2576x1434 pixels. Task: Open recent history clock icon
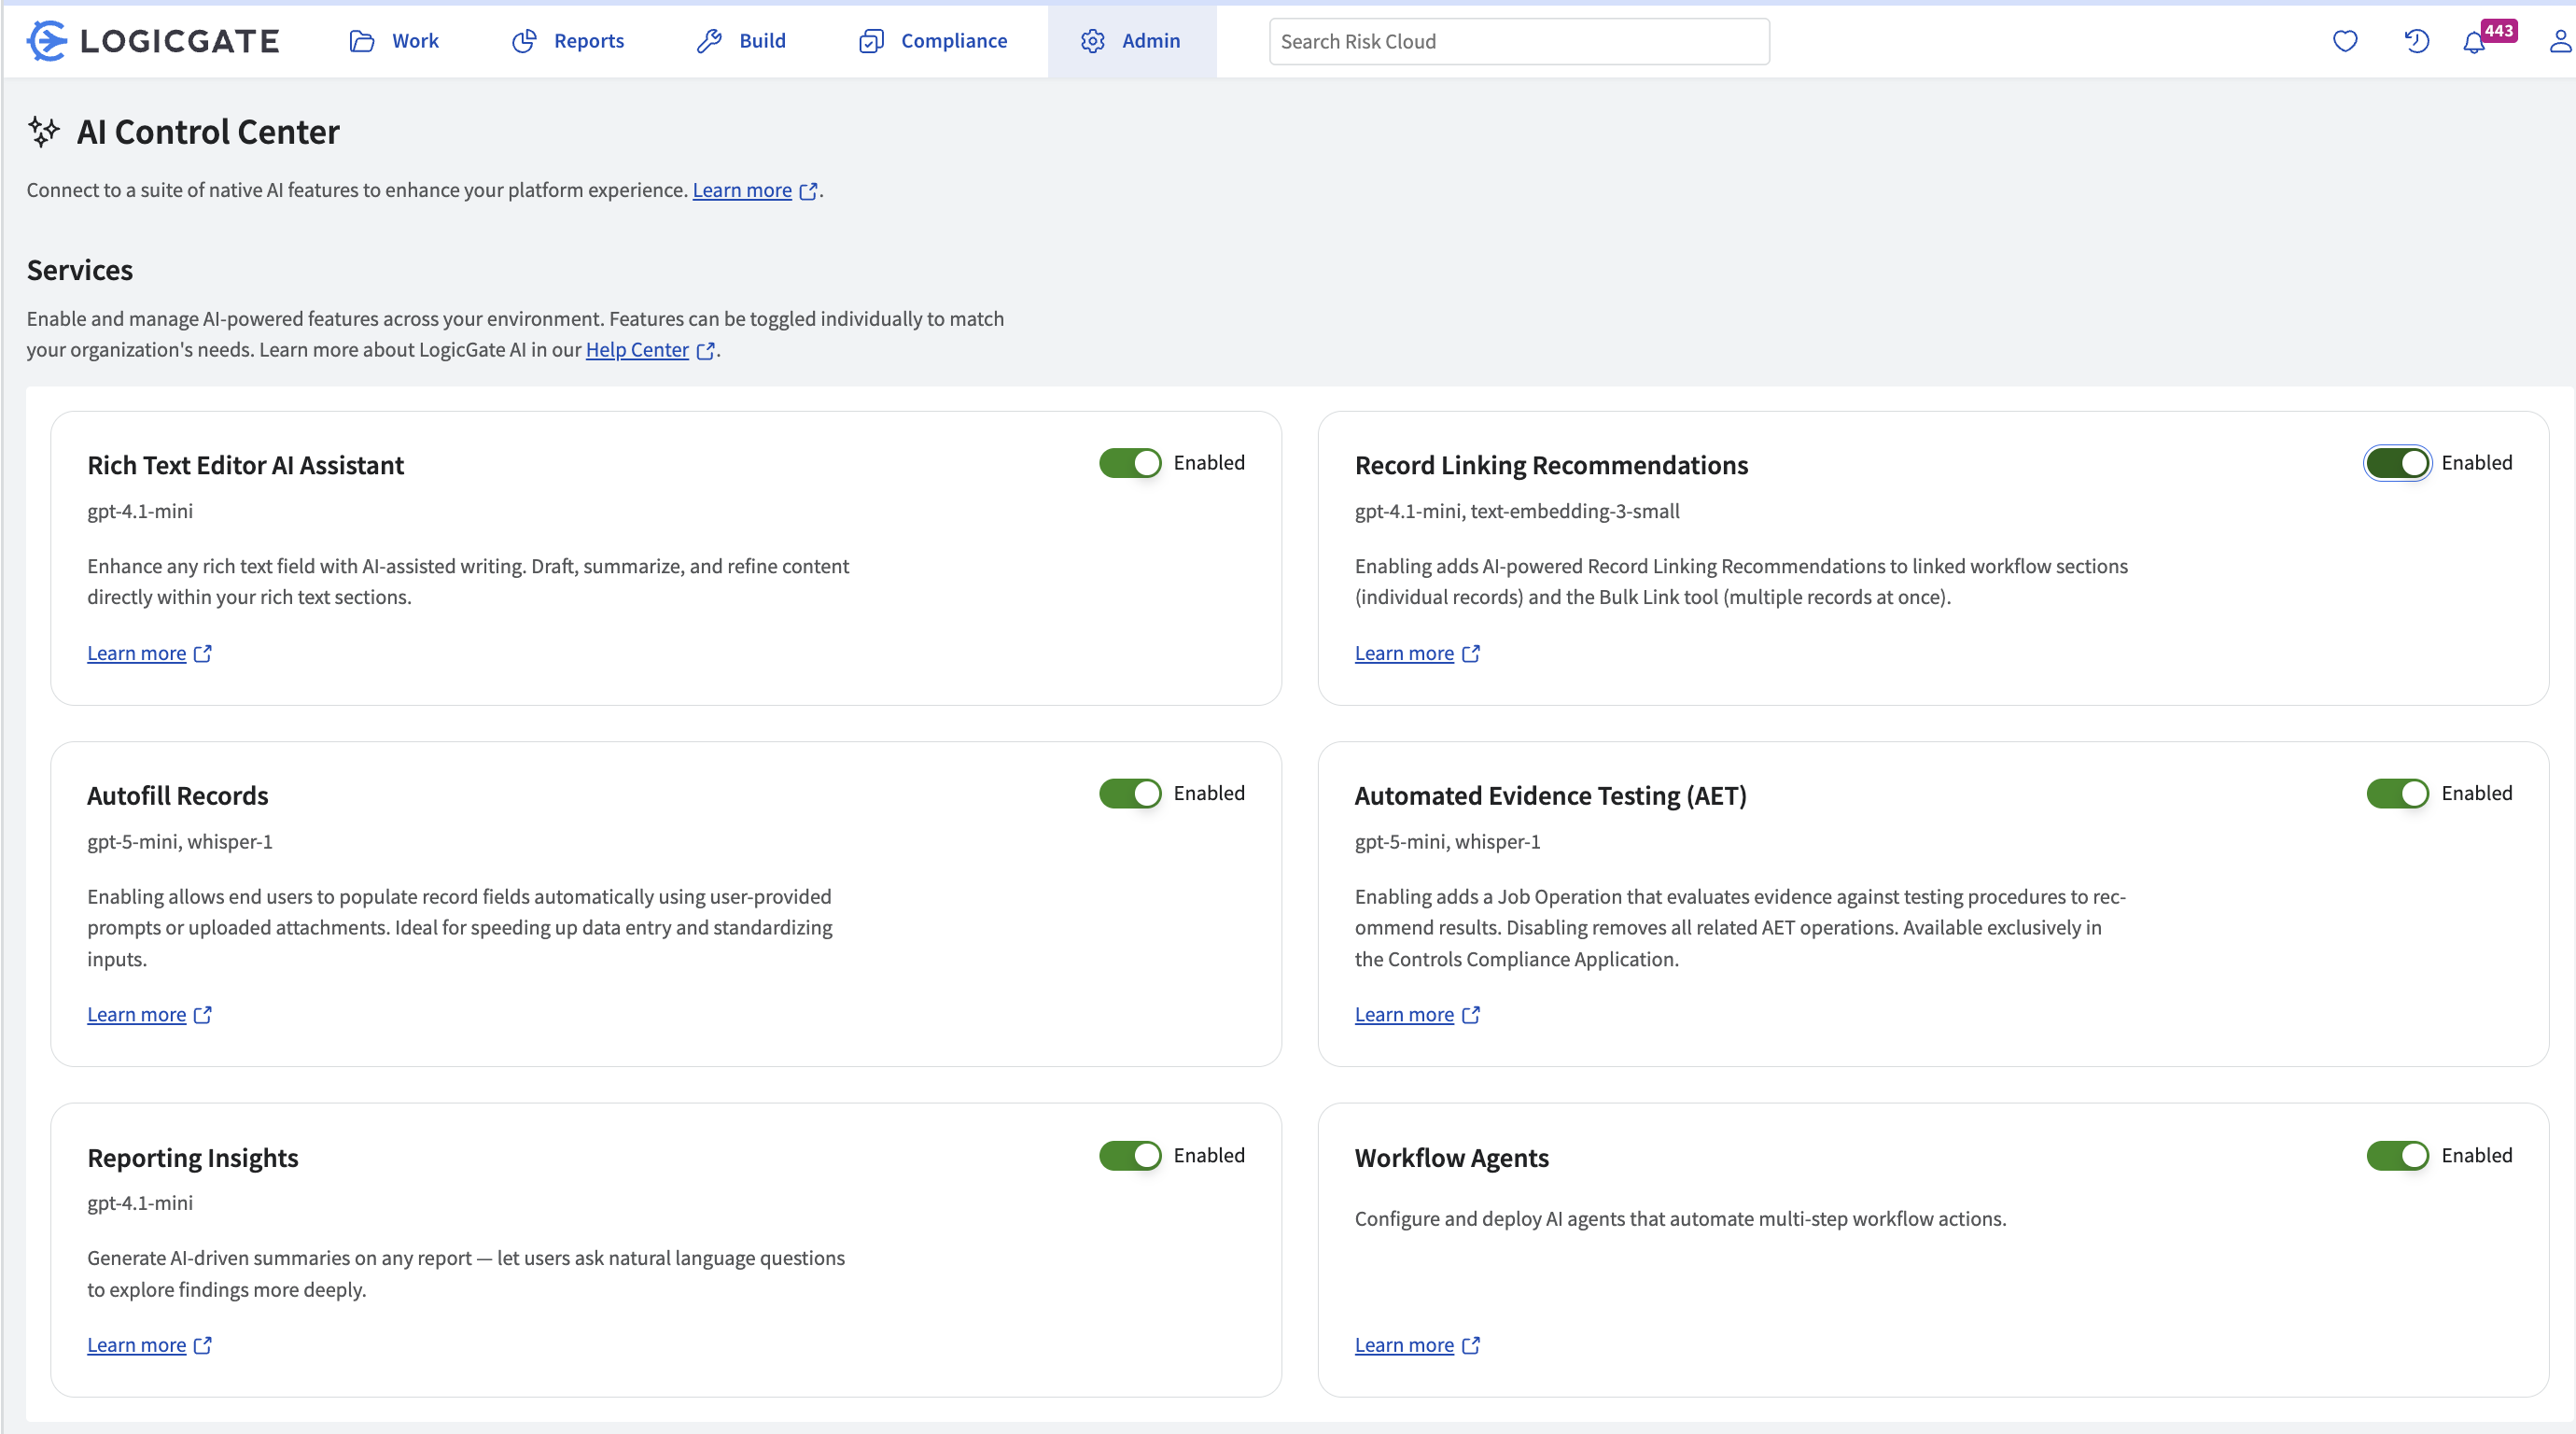2416,41
